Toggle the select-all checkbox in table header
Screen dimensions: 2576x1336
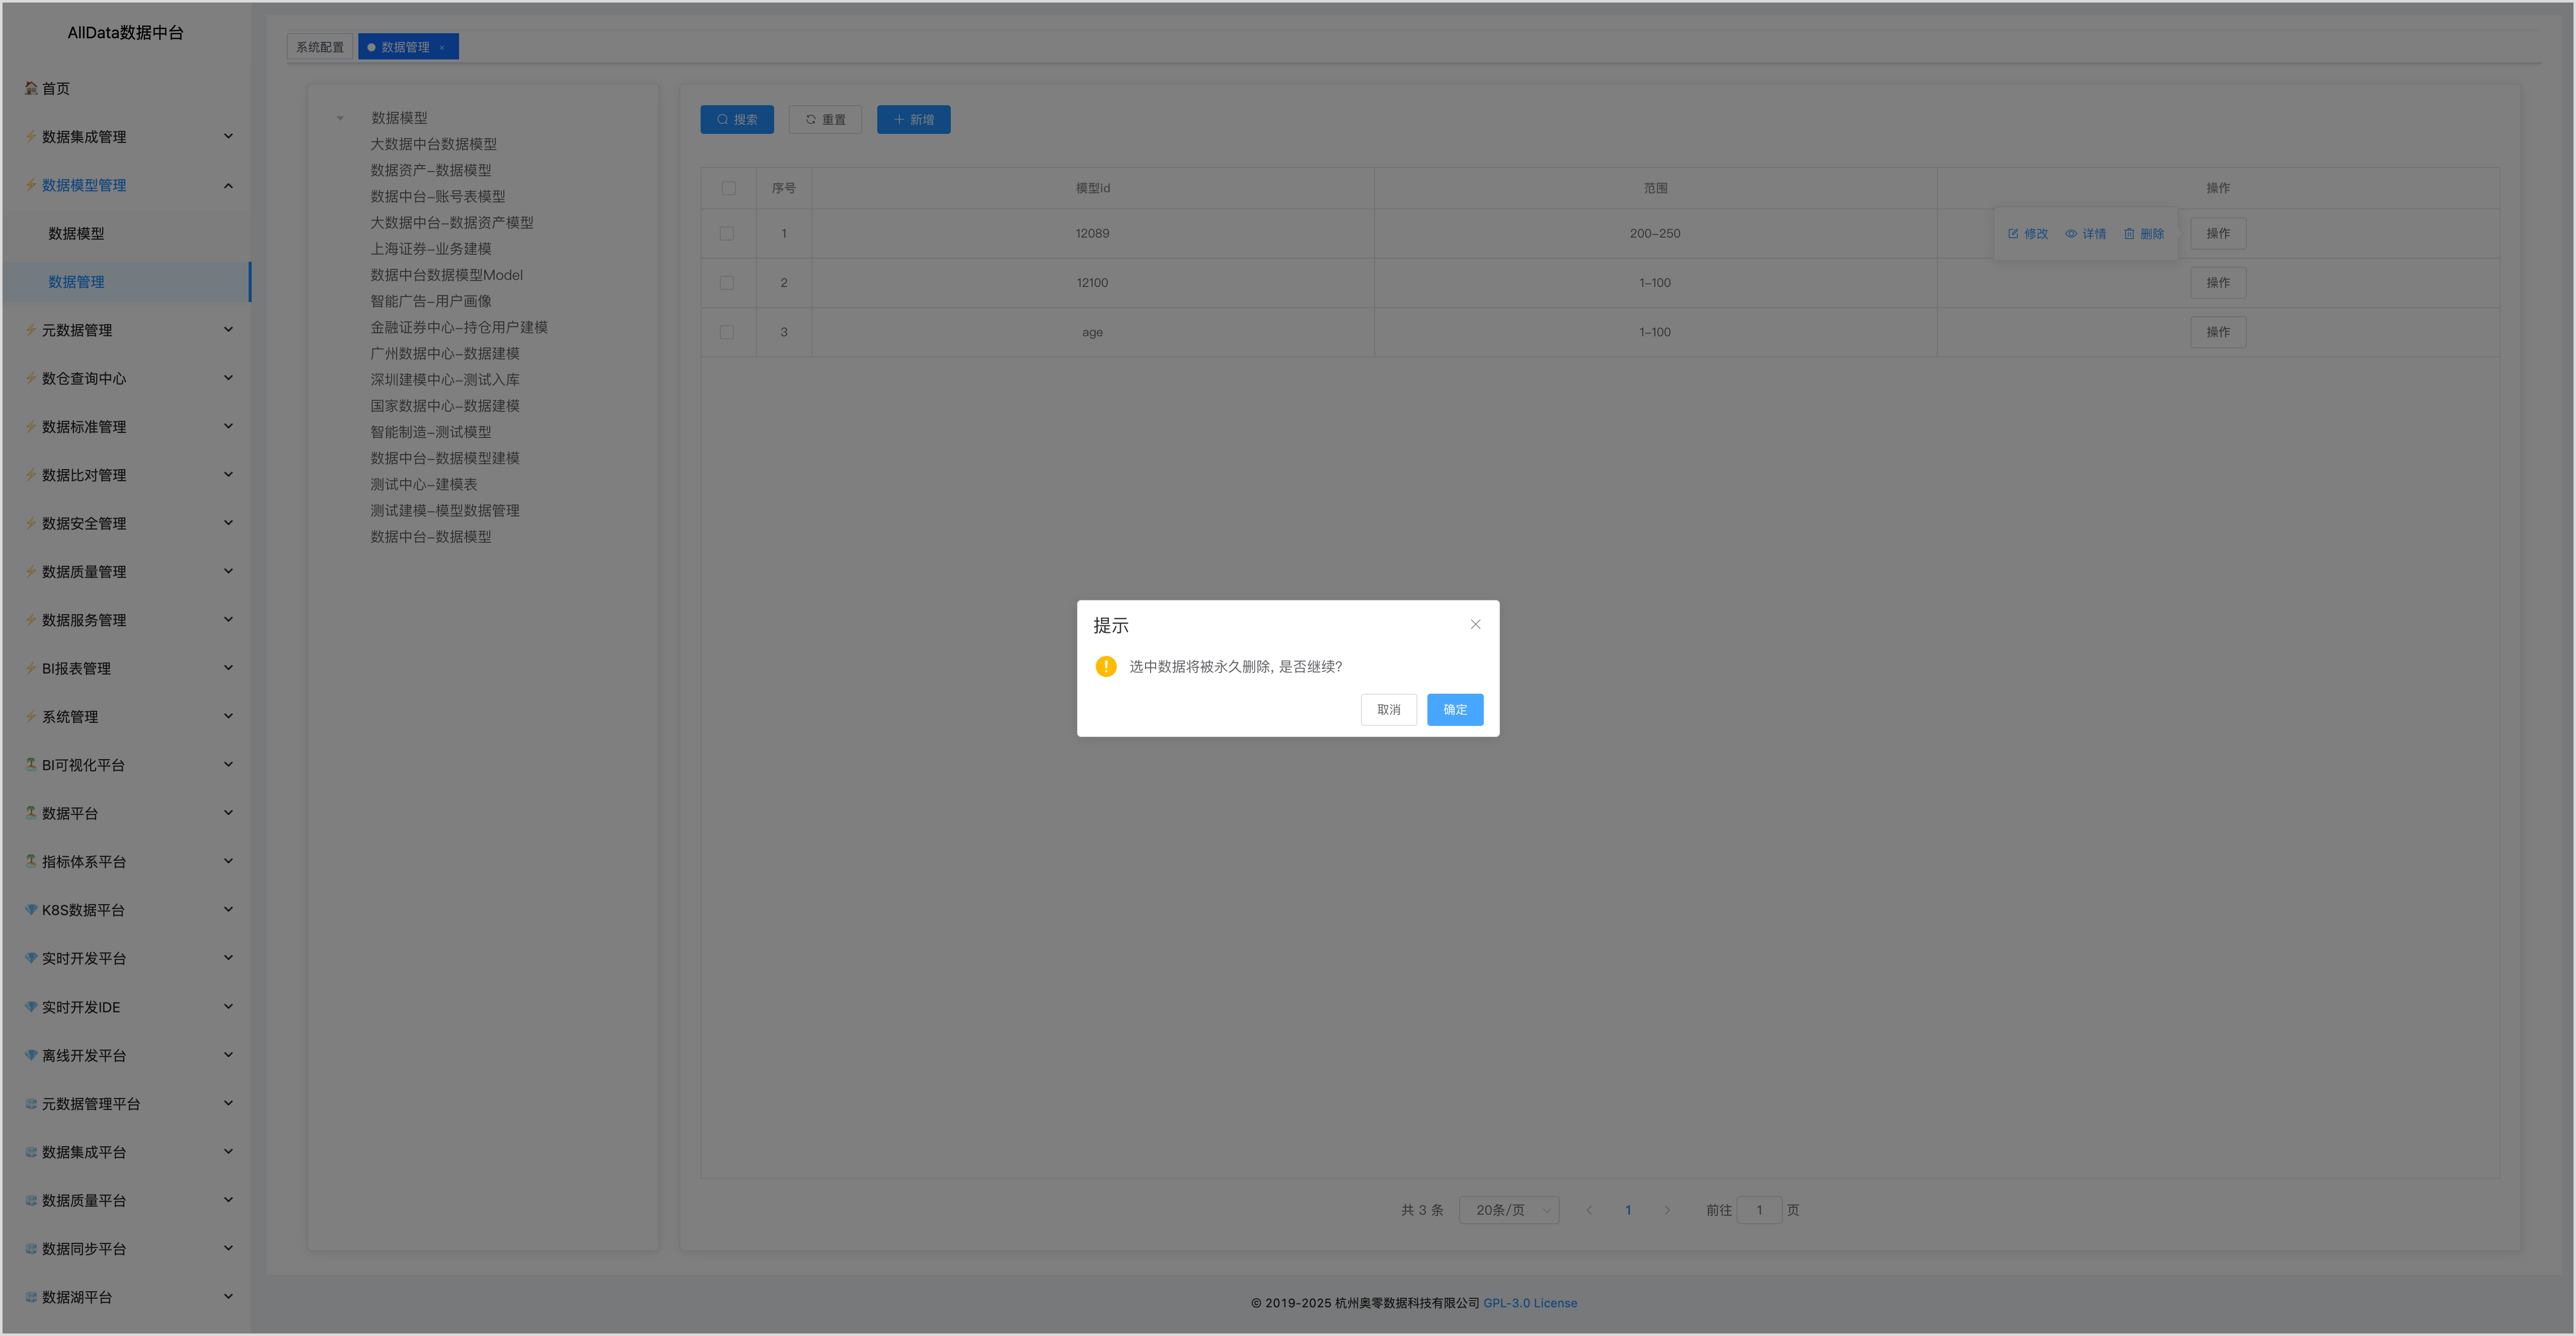pyautogui.click(x=728, y=188)
